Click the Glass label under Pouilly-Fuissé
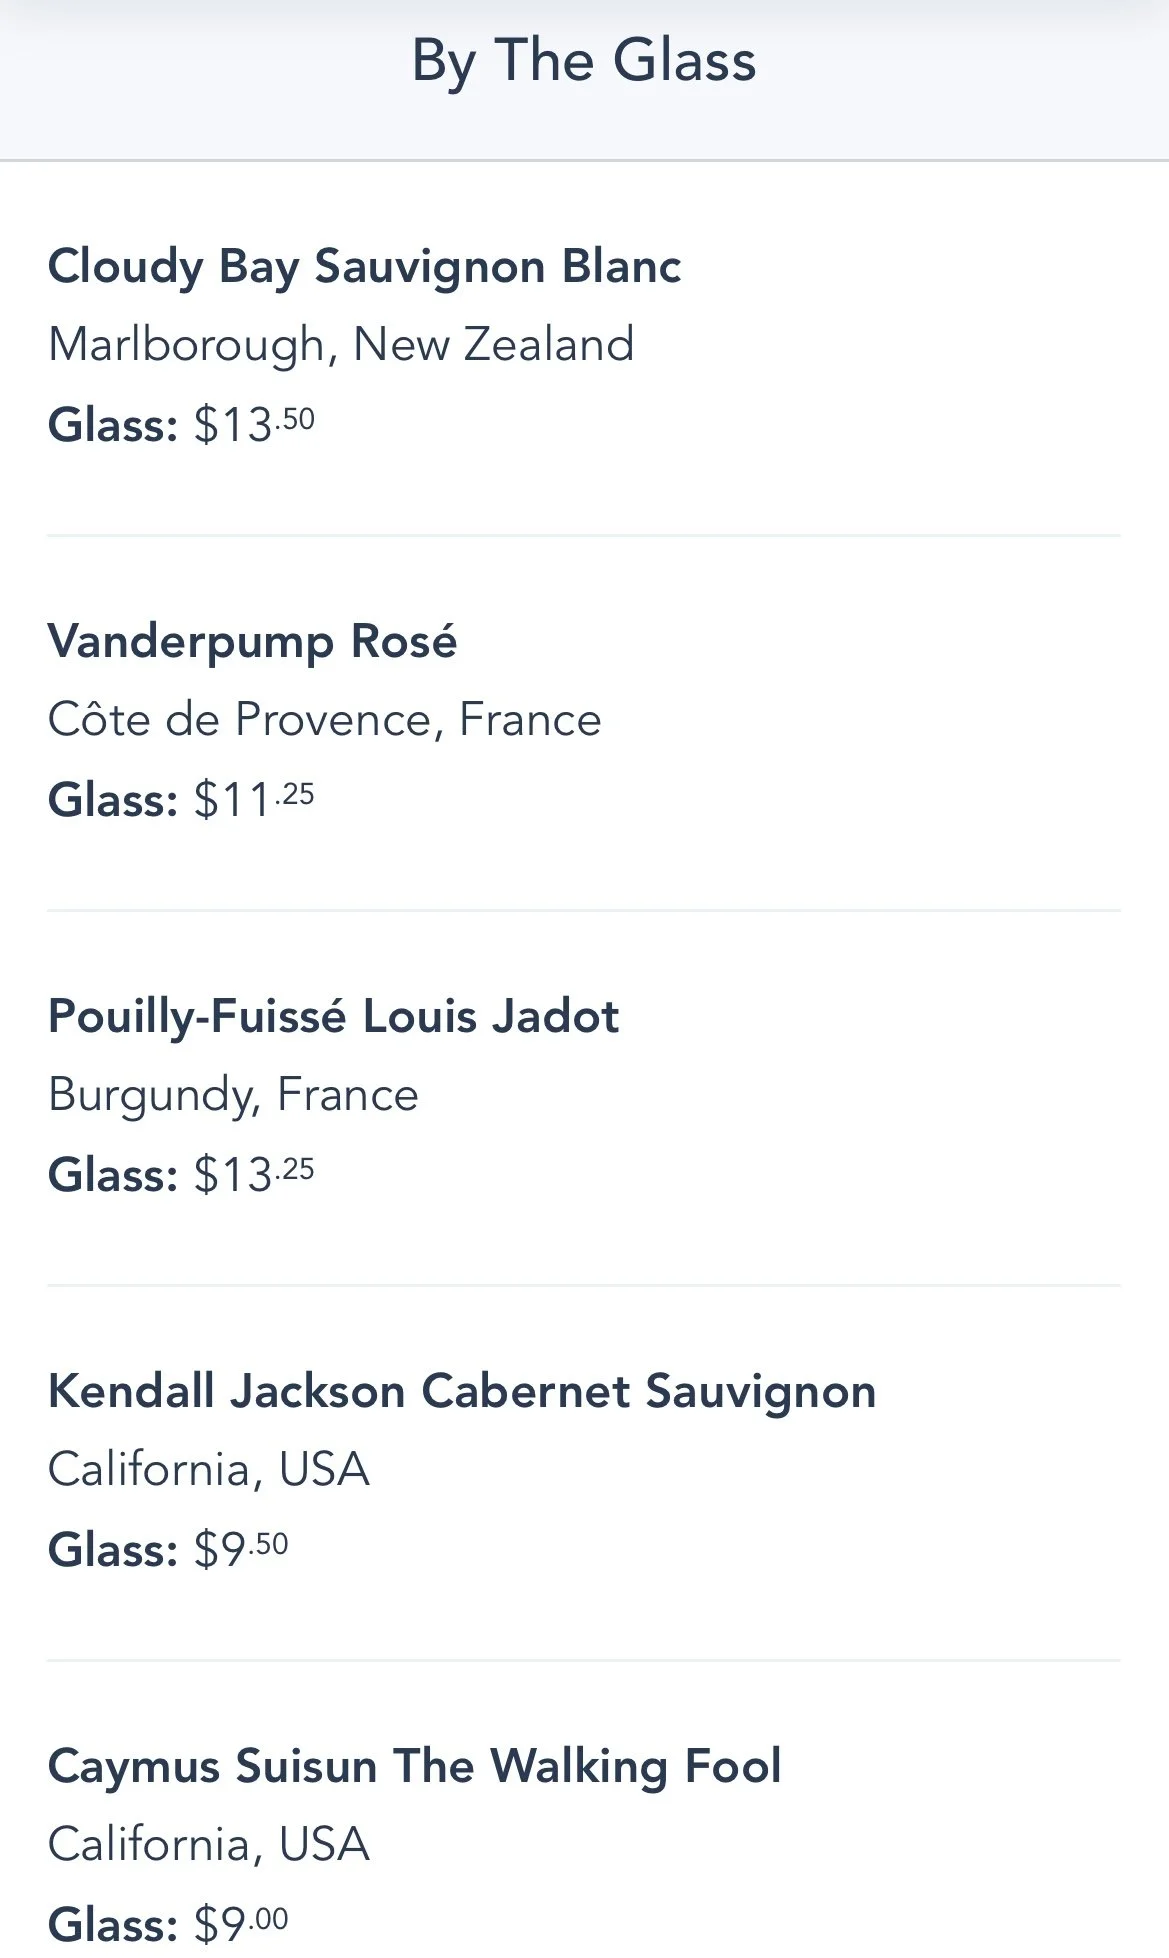The height and width of the screenshot is (1958, 1169). click(112, 1175)
